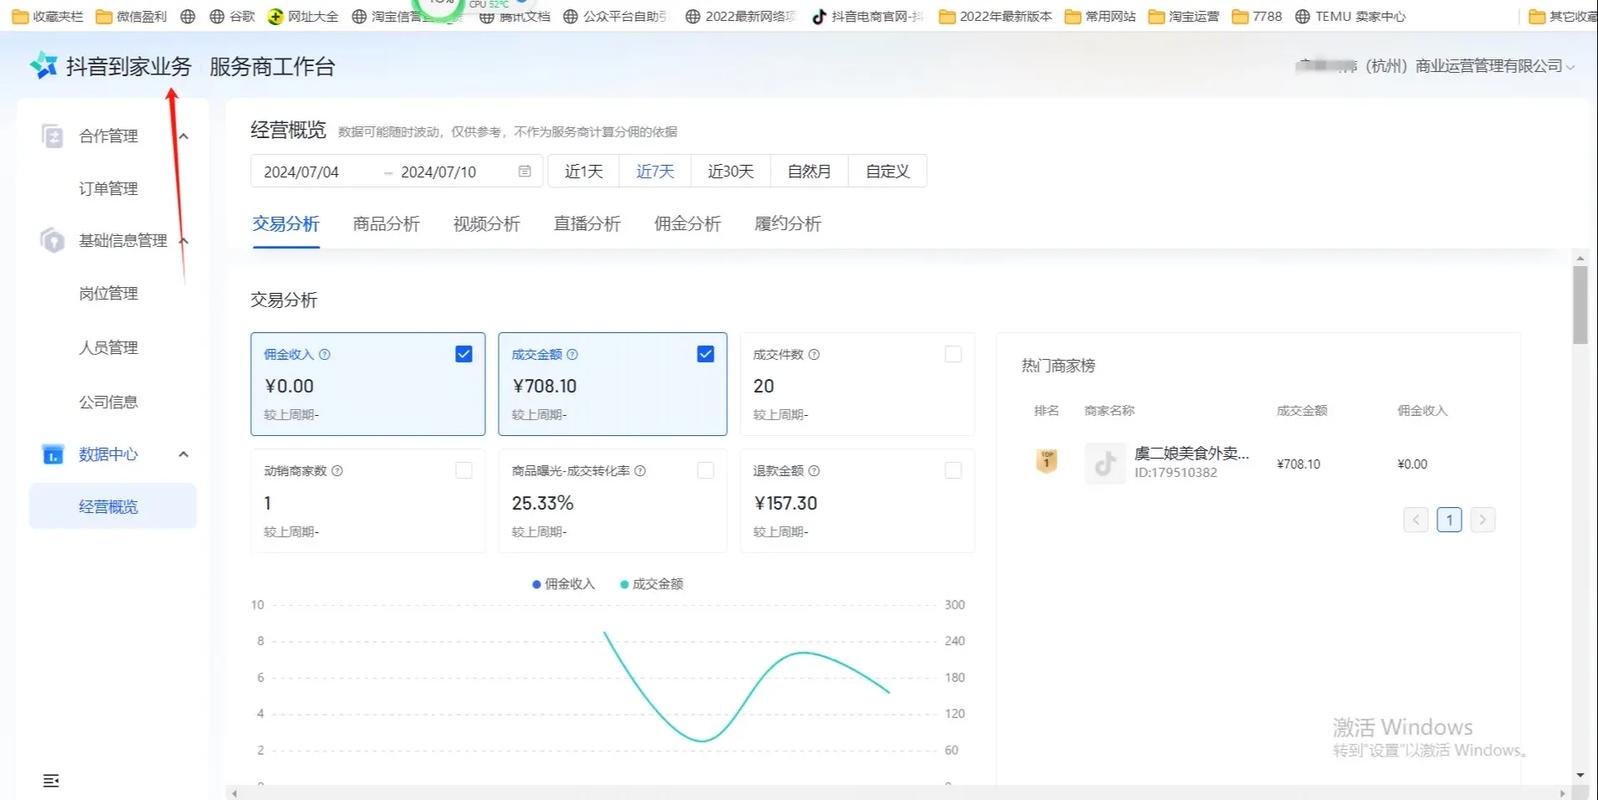Toggle the 成交金额 chart legend swatch
Screen dimensions: 1598x800
624,584
